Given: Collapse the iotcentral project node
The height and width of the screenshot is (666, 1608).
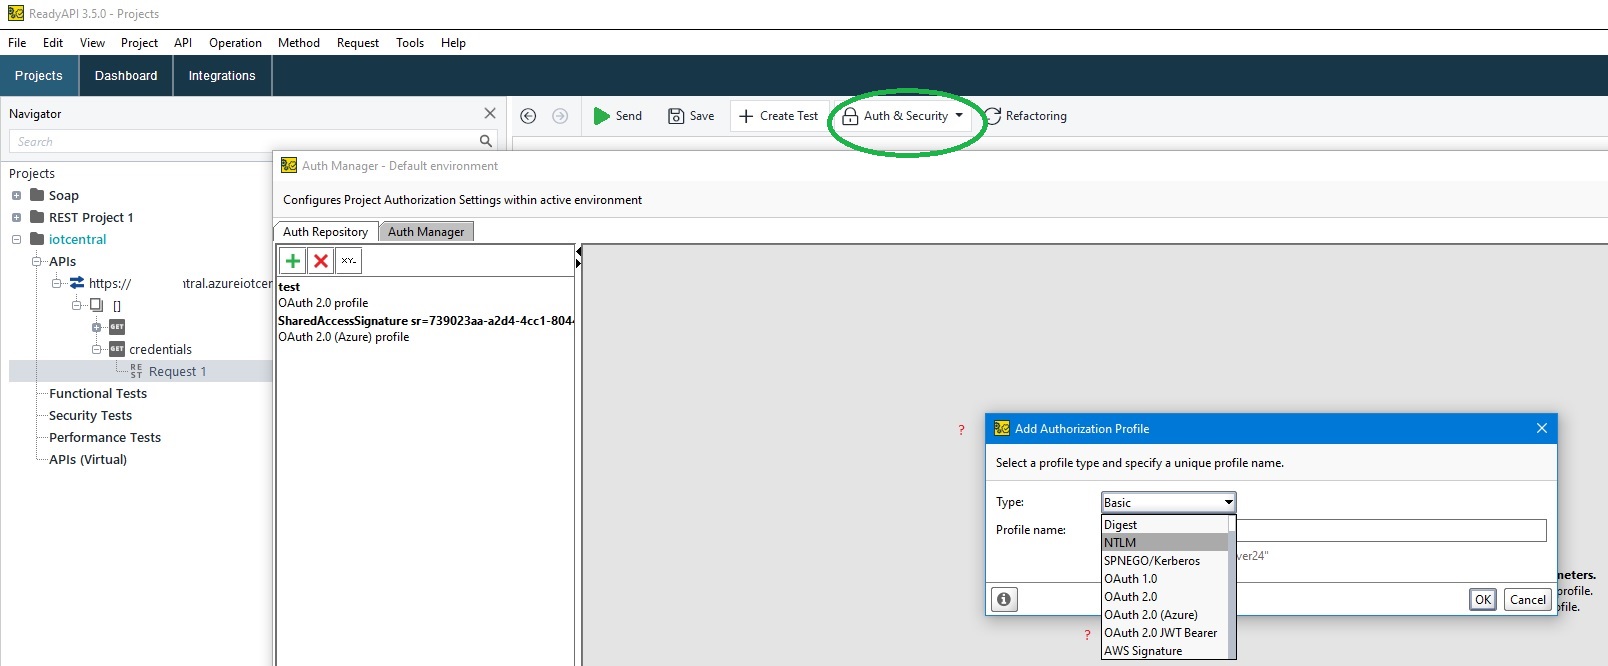Looking at the screenshot, I should point(16,239).
